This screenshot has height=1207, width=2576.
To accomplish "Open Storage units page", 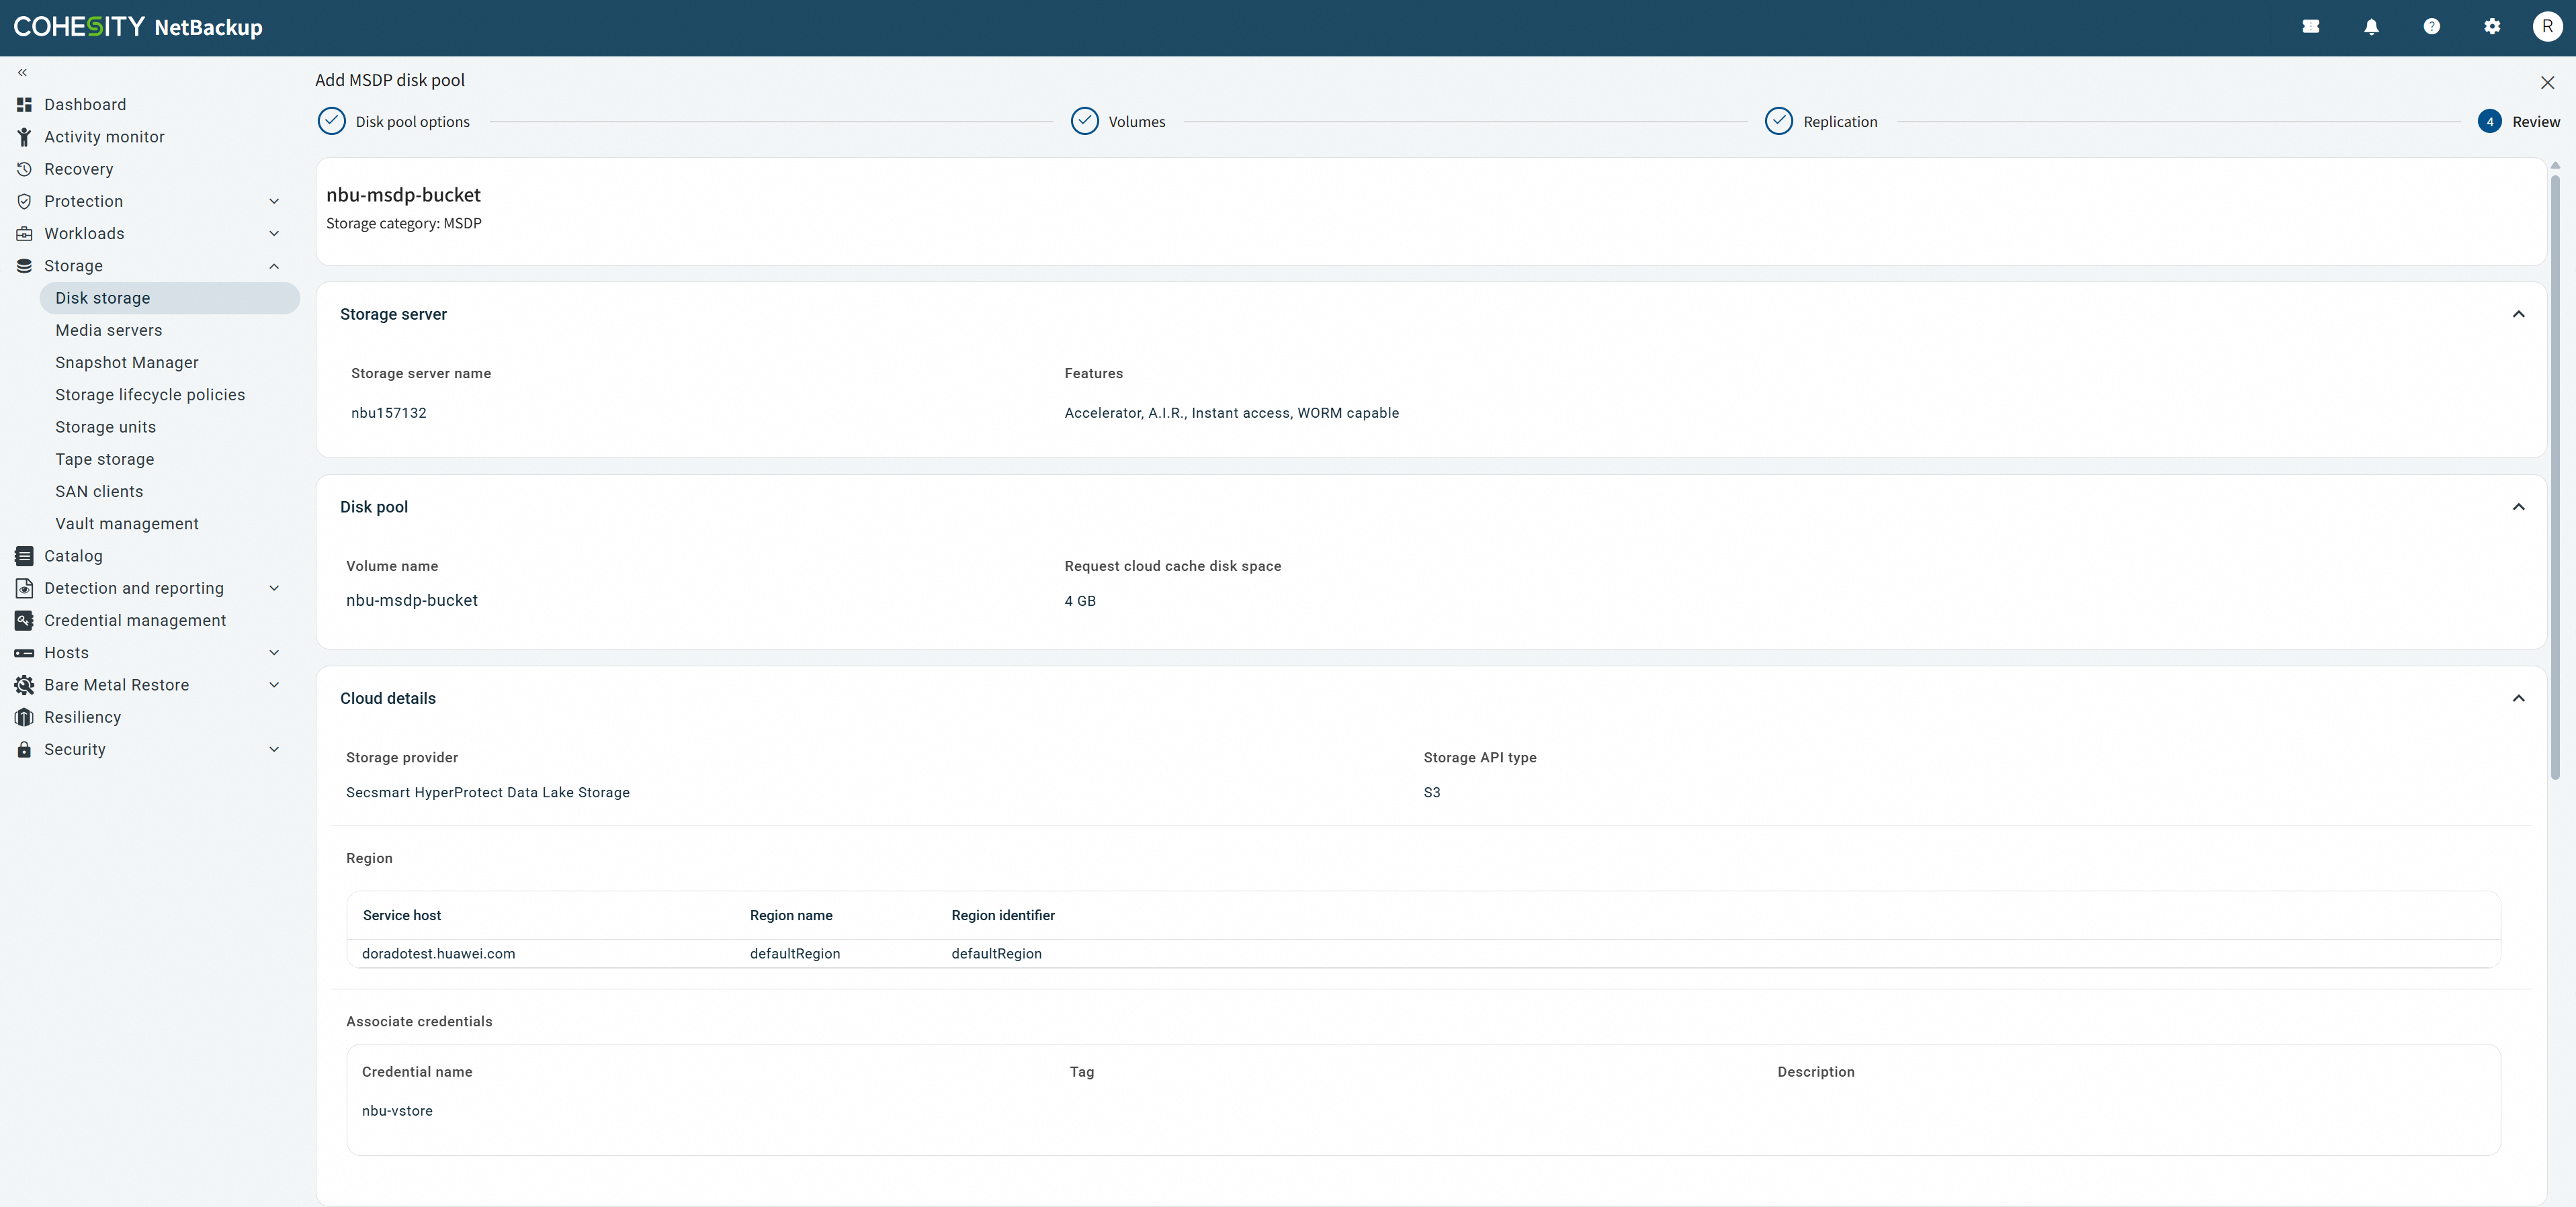I will [105, 427].
